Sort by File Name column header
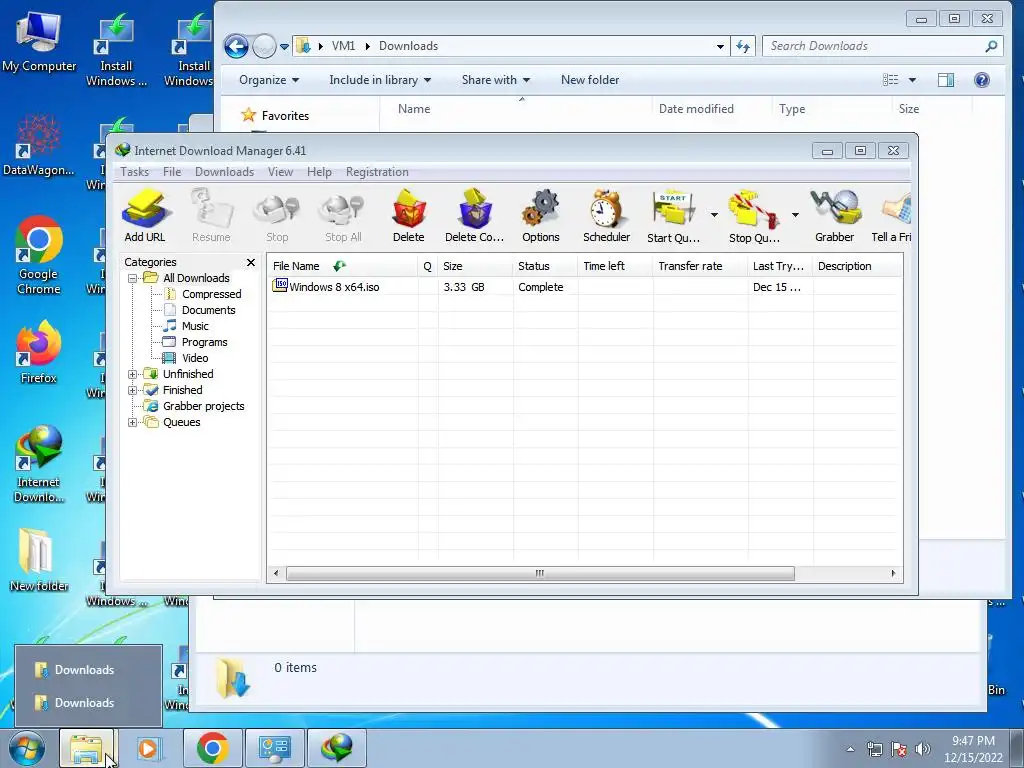This screenshot has width=1024, height=768. point(343,266)
